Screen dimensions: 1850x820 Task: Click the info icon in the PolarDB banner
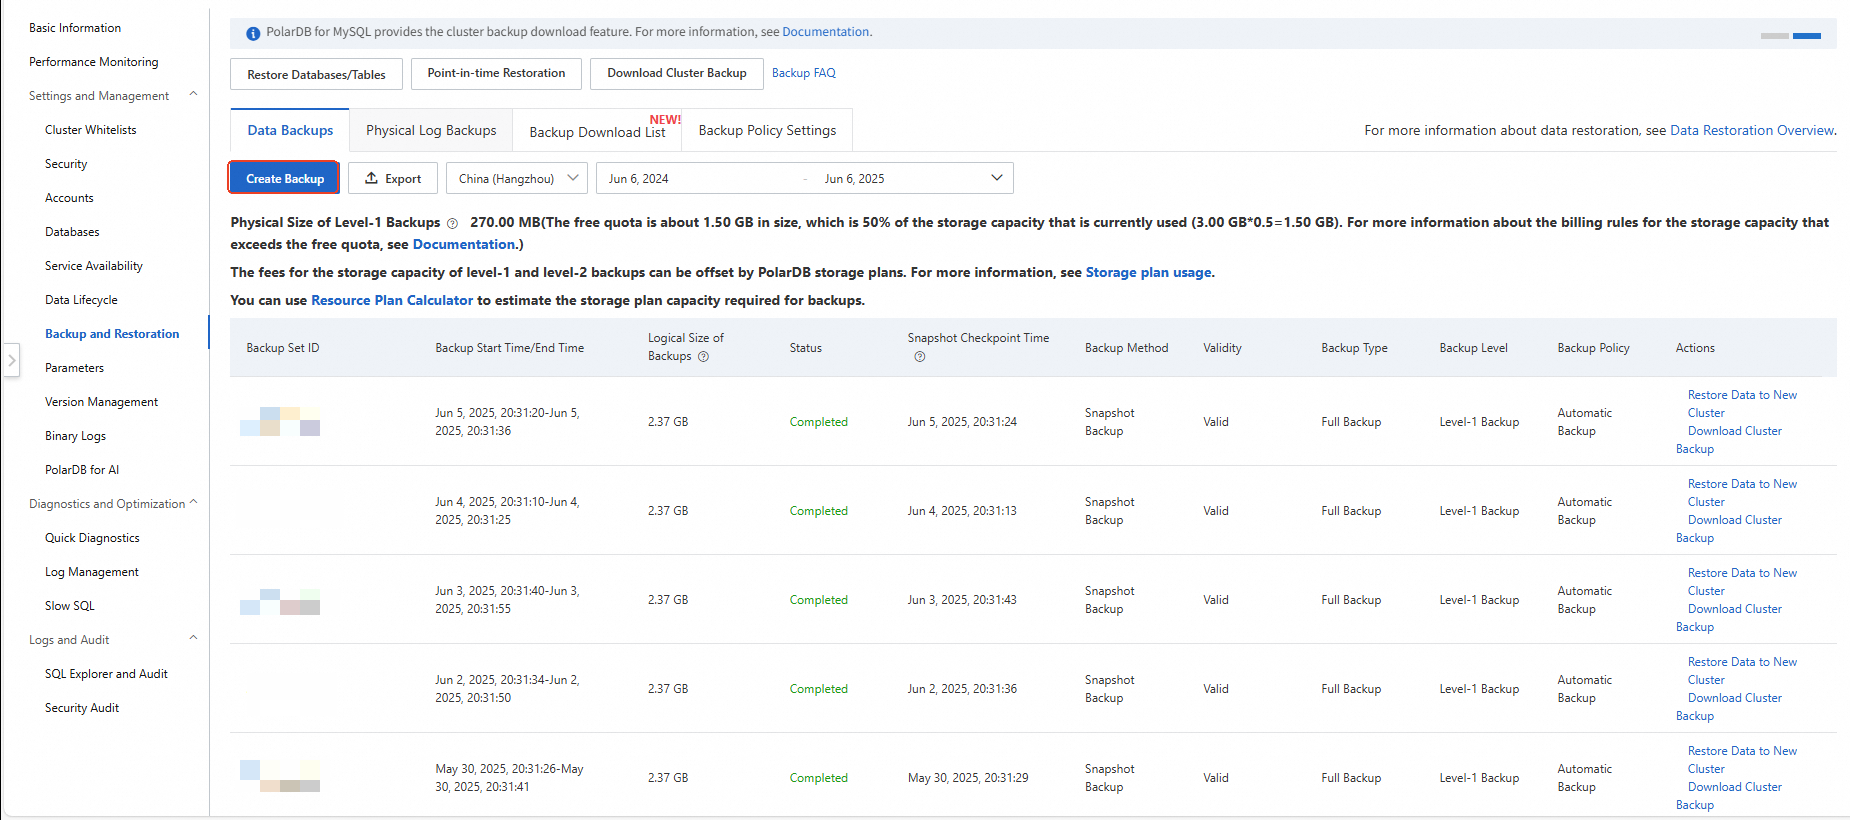[253, 33]
